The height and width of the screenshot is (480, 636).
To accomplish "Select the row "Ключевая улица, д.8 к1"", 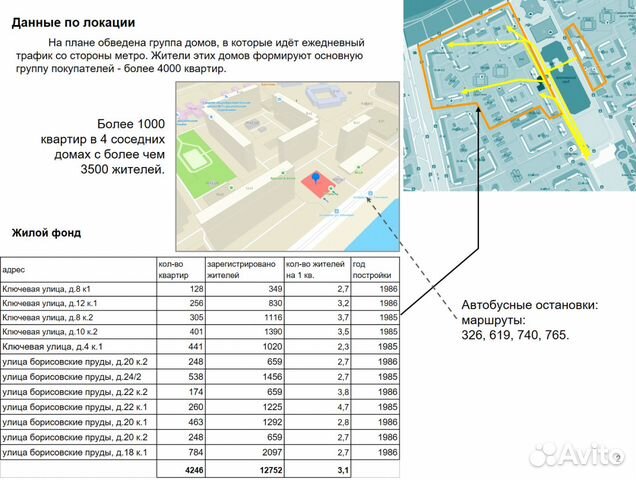I will [x=200, y=289].
